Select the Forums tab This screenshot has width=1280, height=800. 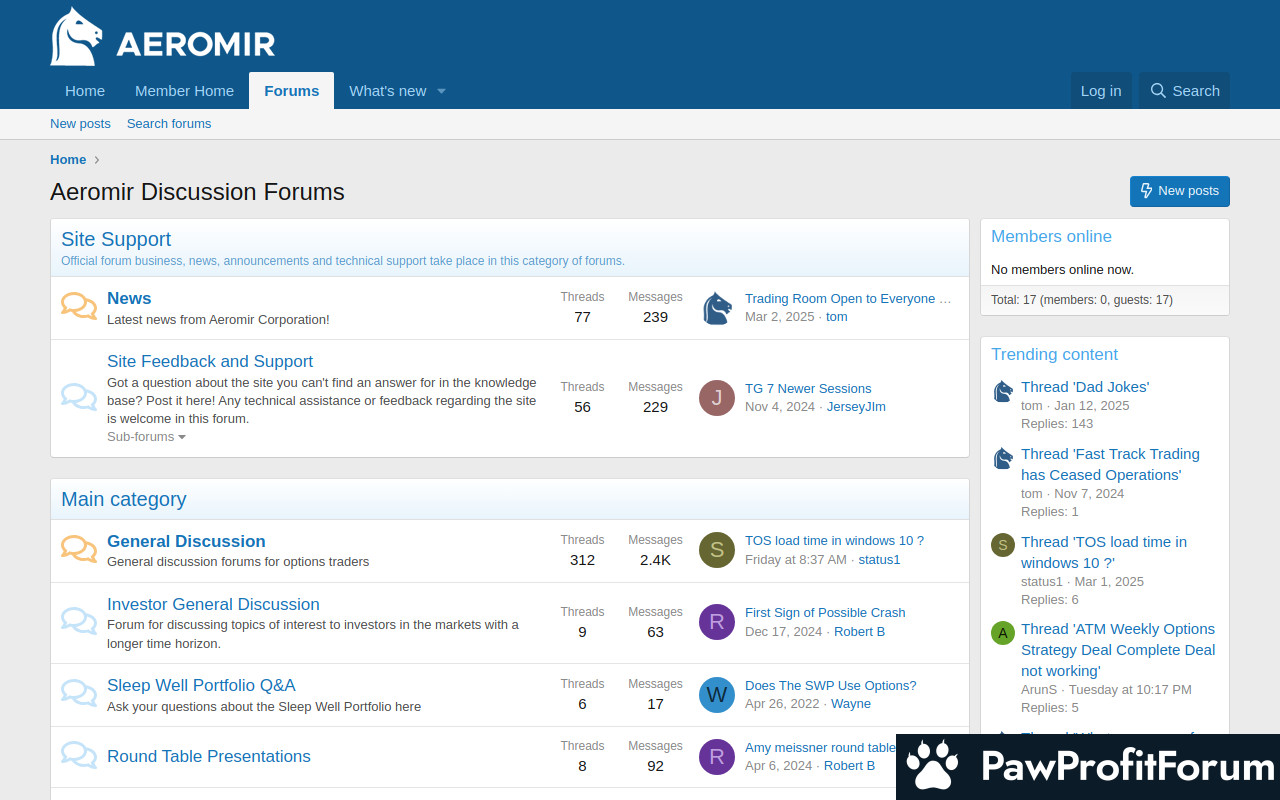pos(292,91)
